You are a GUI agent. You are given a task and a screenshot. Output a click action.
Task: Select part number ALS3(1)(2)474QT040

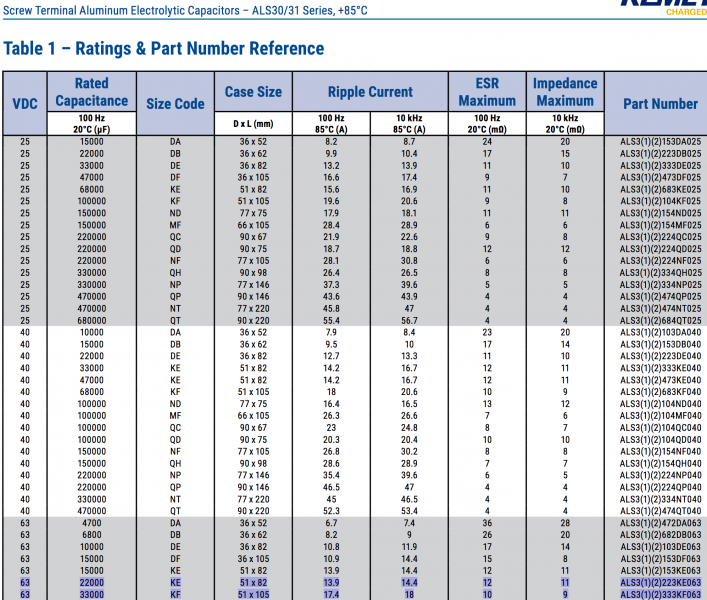point(661,511)
